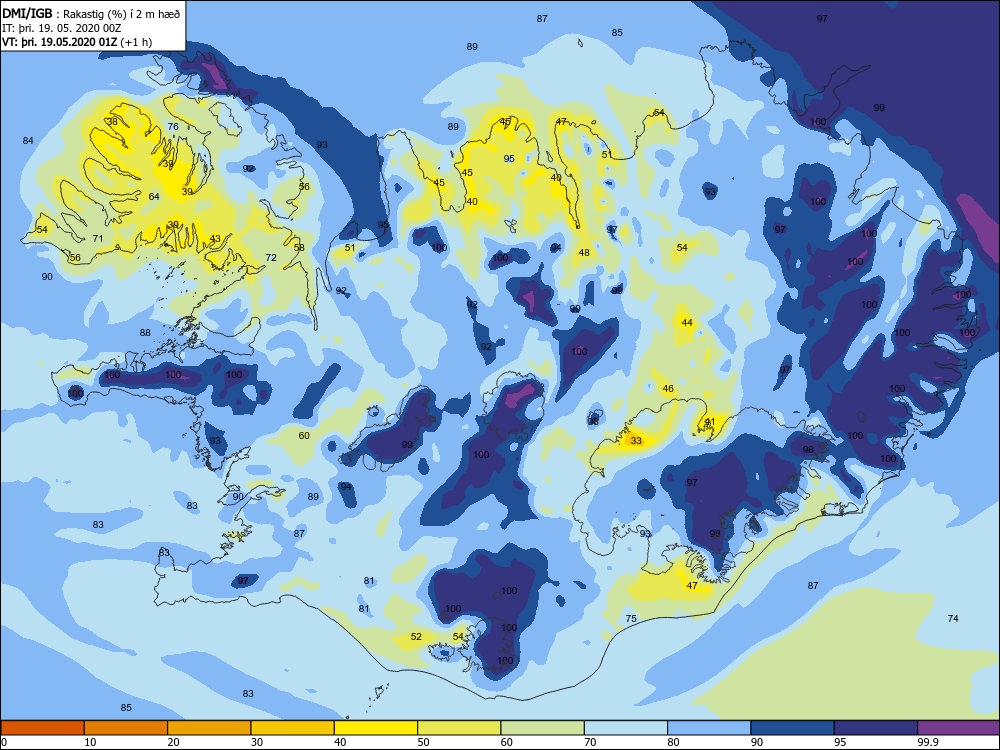1000x750 pixels.
Task: Click the humidity value '60' on the map
Action: point(304,436)
